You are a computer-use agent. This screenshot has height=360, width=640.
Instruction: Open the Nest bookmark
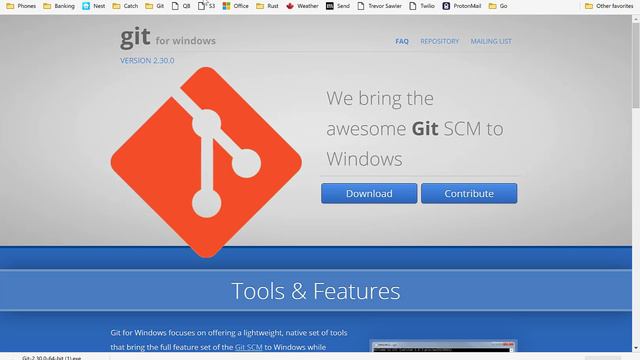point(93,6)
